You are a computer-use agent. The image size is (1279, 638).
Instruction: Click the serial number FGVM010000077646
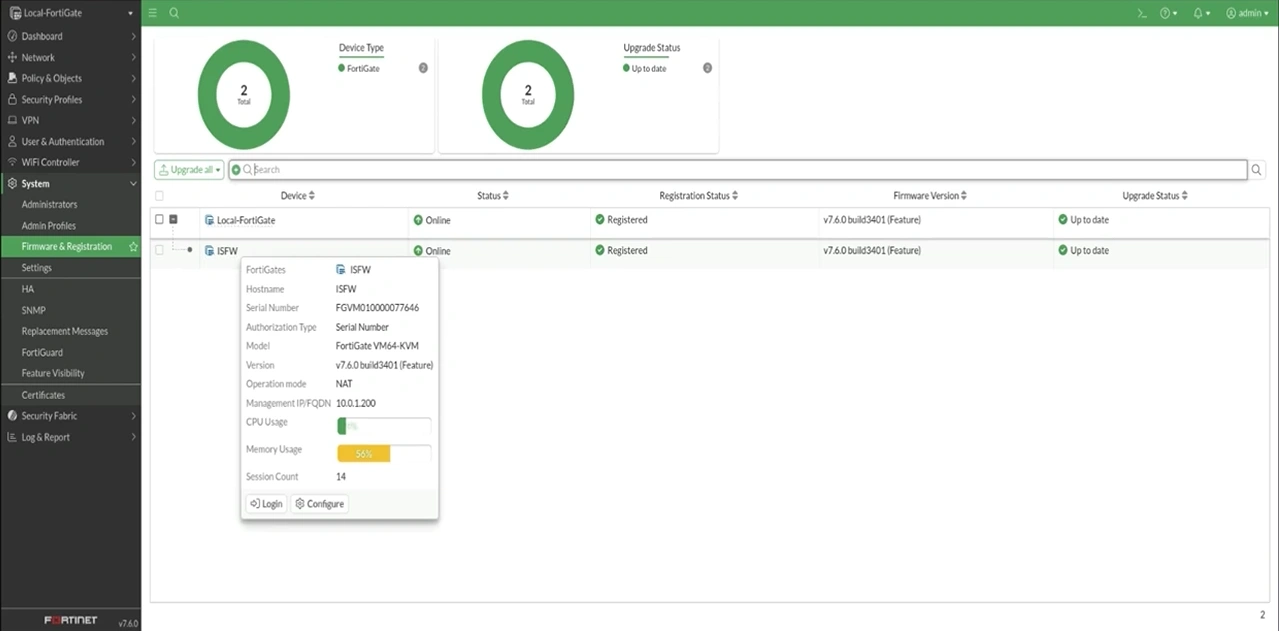[378, 308]
